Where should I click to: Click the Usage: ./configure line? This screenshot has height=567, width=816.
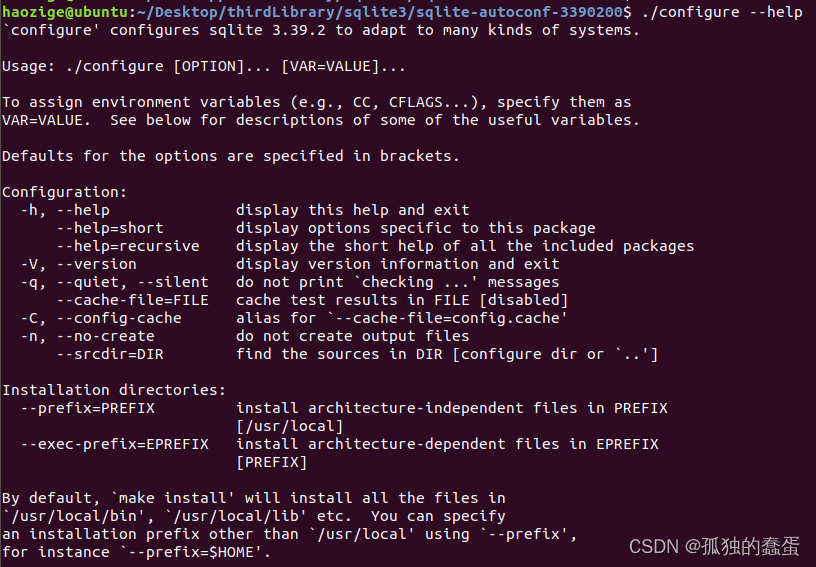tap(203, 67)
